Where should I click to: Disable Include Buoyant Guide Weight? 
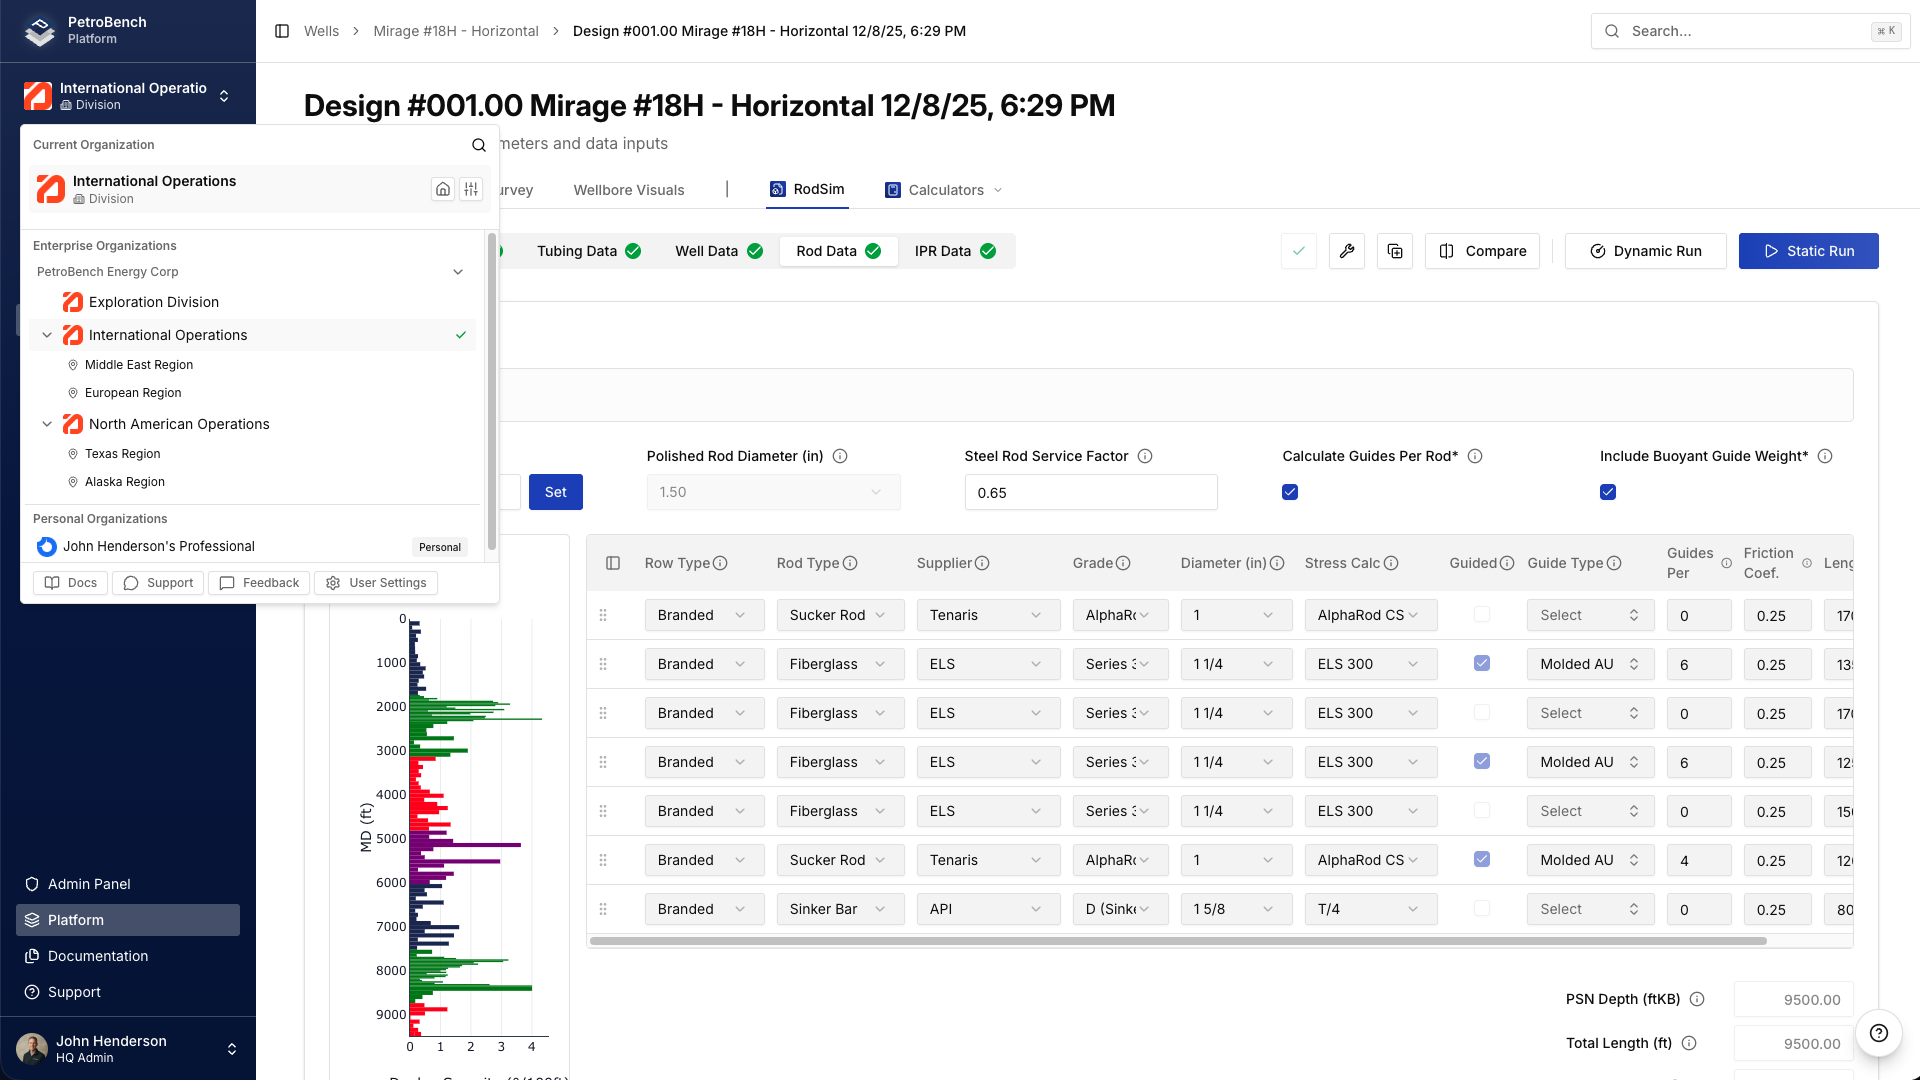1607,492
